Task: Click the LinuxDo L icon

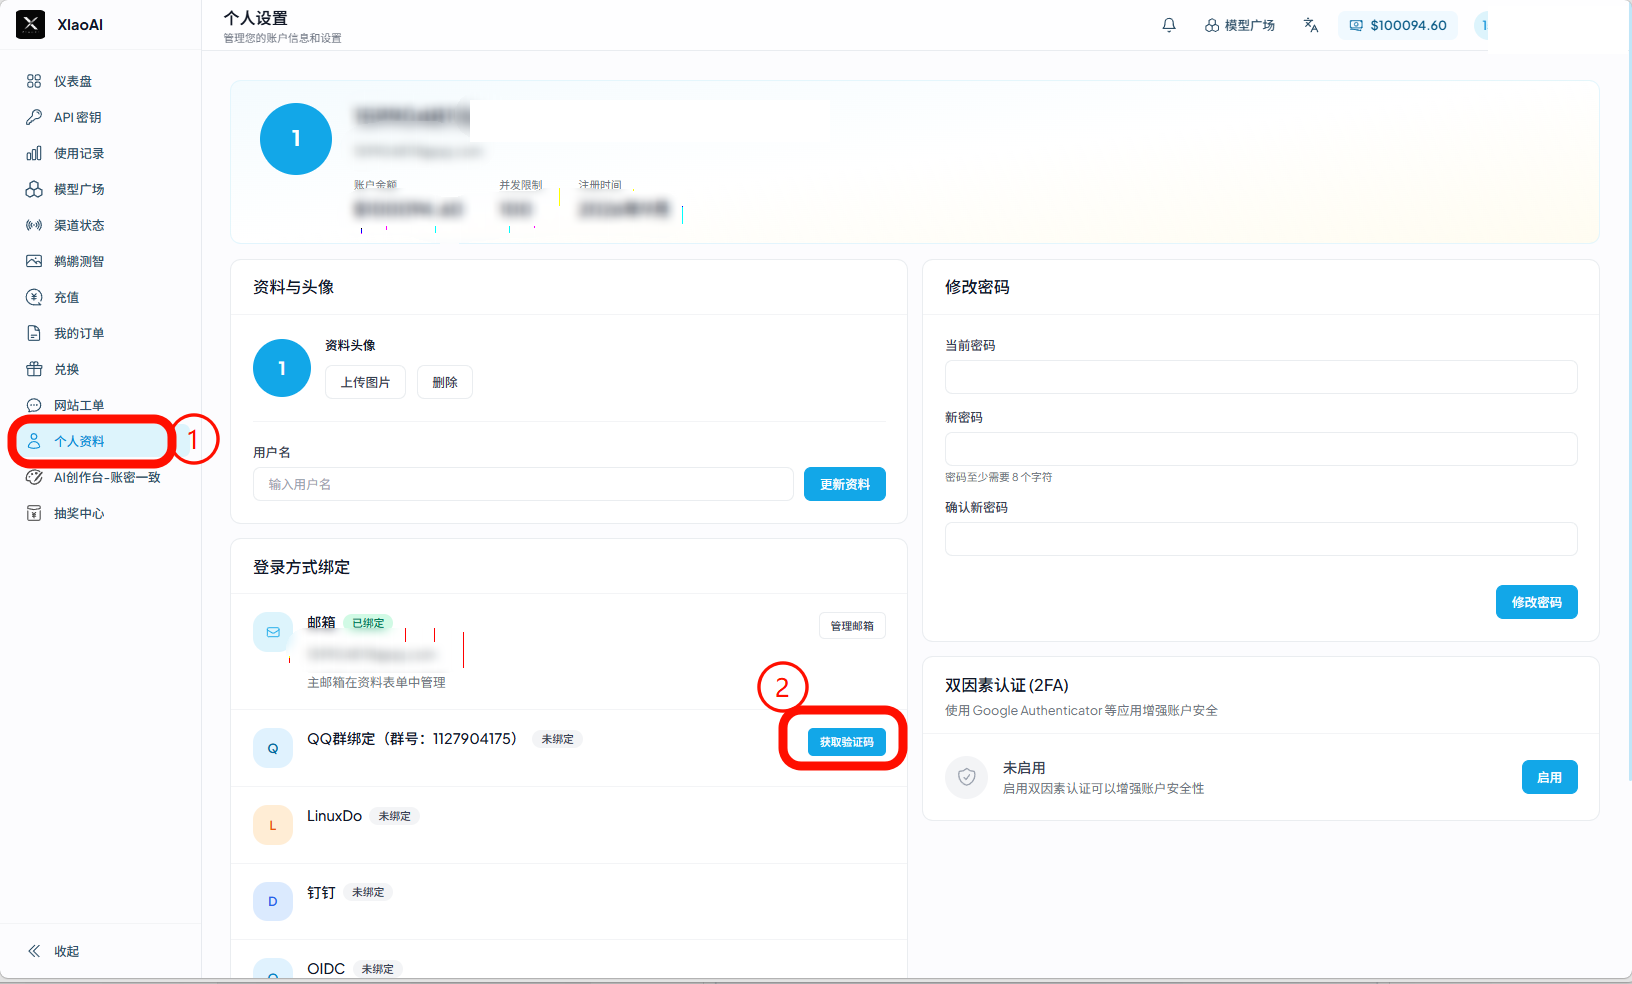Action: pyautogui.click(x=273, y=825)
